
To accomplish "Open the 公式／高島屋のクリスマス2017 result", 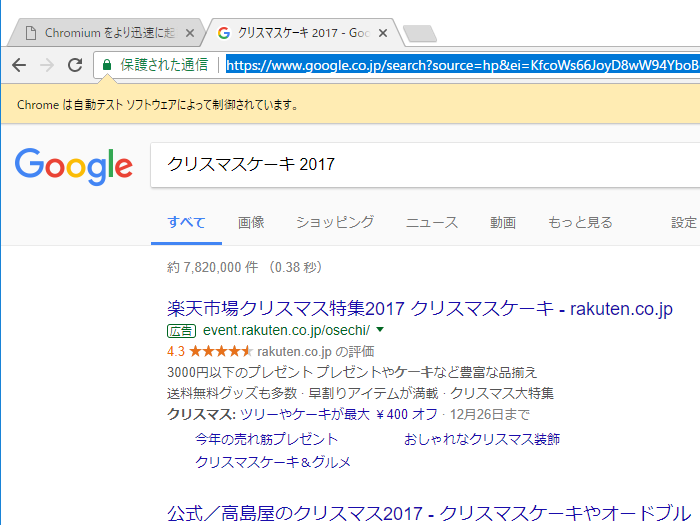I will (x=429, y=513).
